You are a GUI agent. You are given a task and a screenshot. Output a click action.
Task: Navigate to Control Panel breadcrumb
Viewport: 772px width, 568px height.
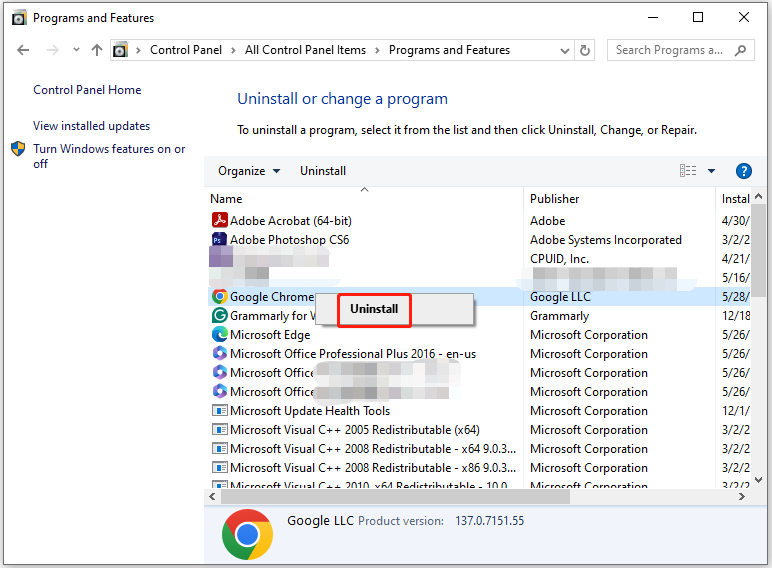click(186, 50)
